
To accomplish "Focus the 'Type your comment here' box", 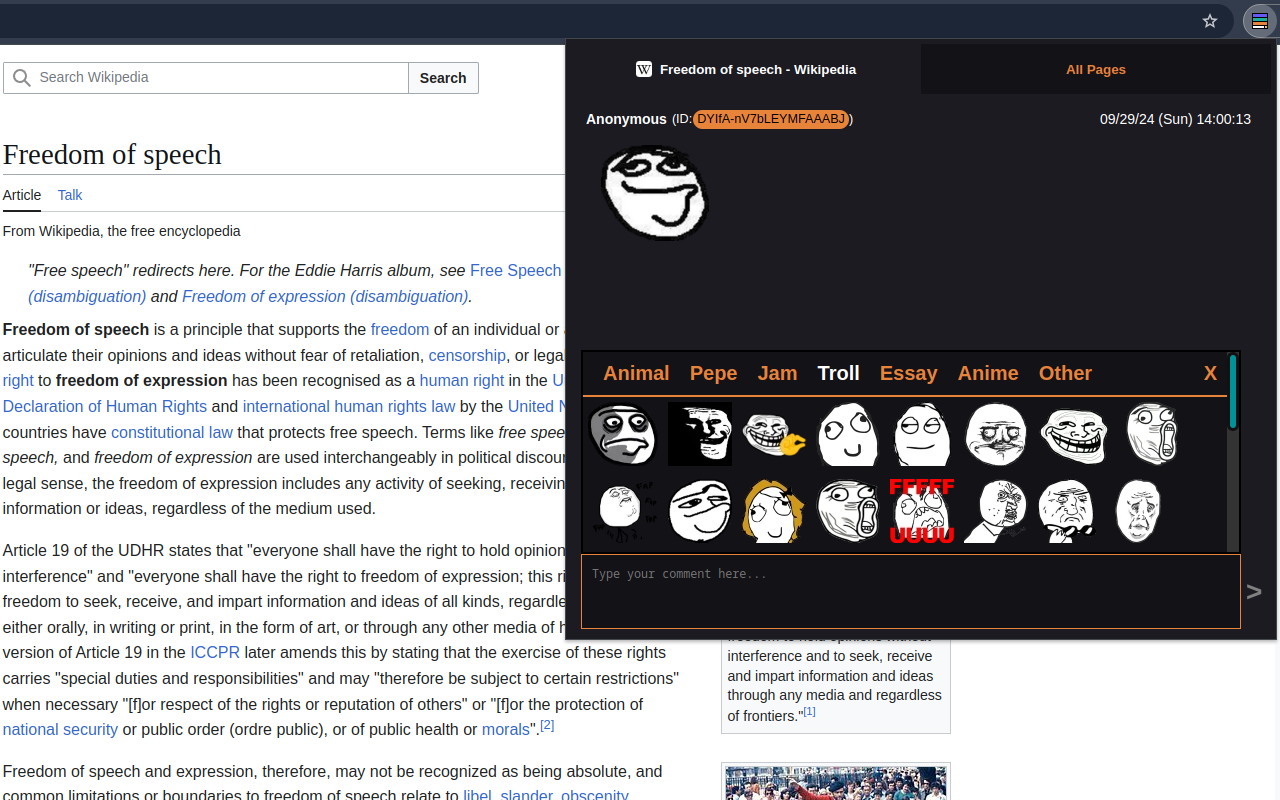I will click(911, 592).
